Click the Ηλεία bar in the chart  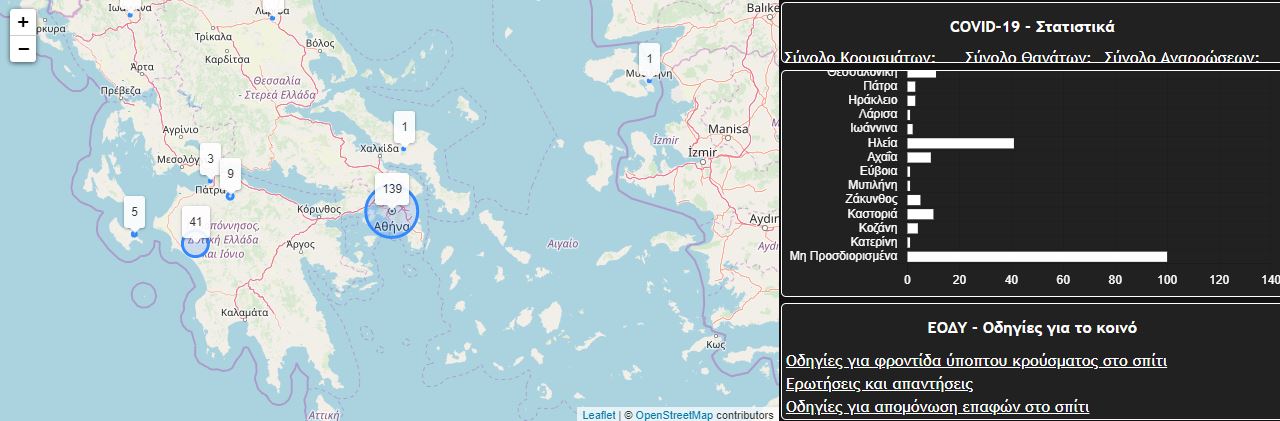click(x=960, y=143)
